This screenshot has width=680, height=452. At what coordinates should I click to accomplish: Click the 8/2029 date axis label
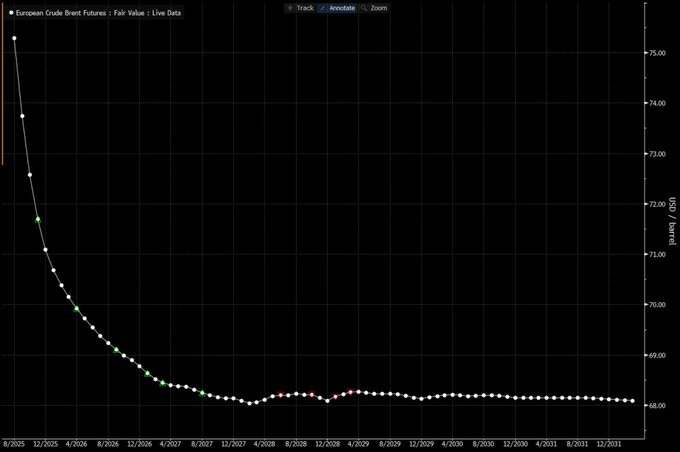point(390,444)
